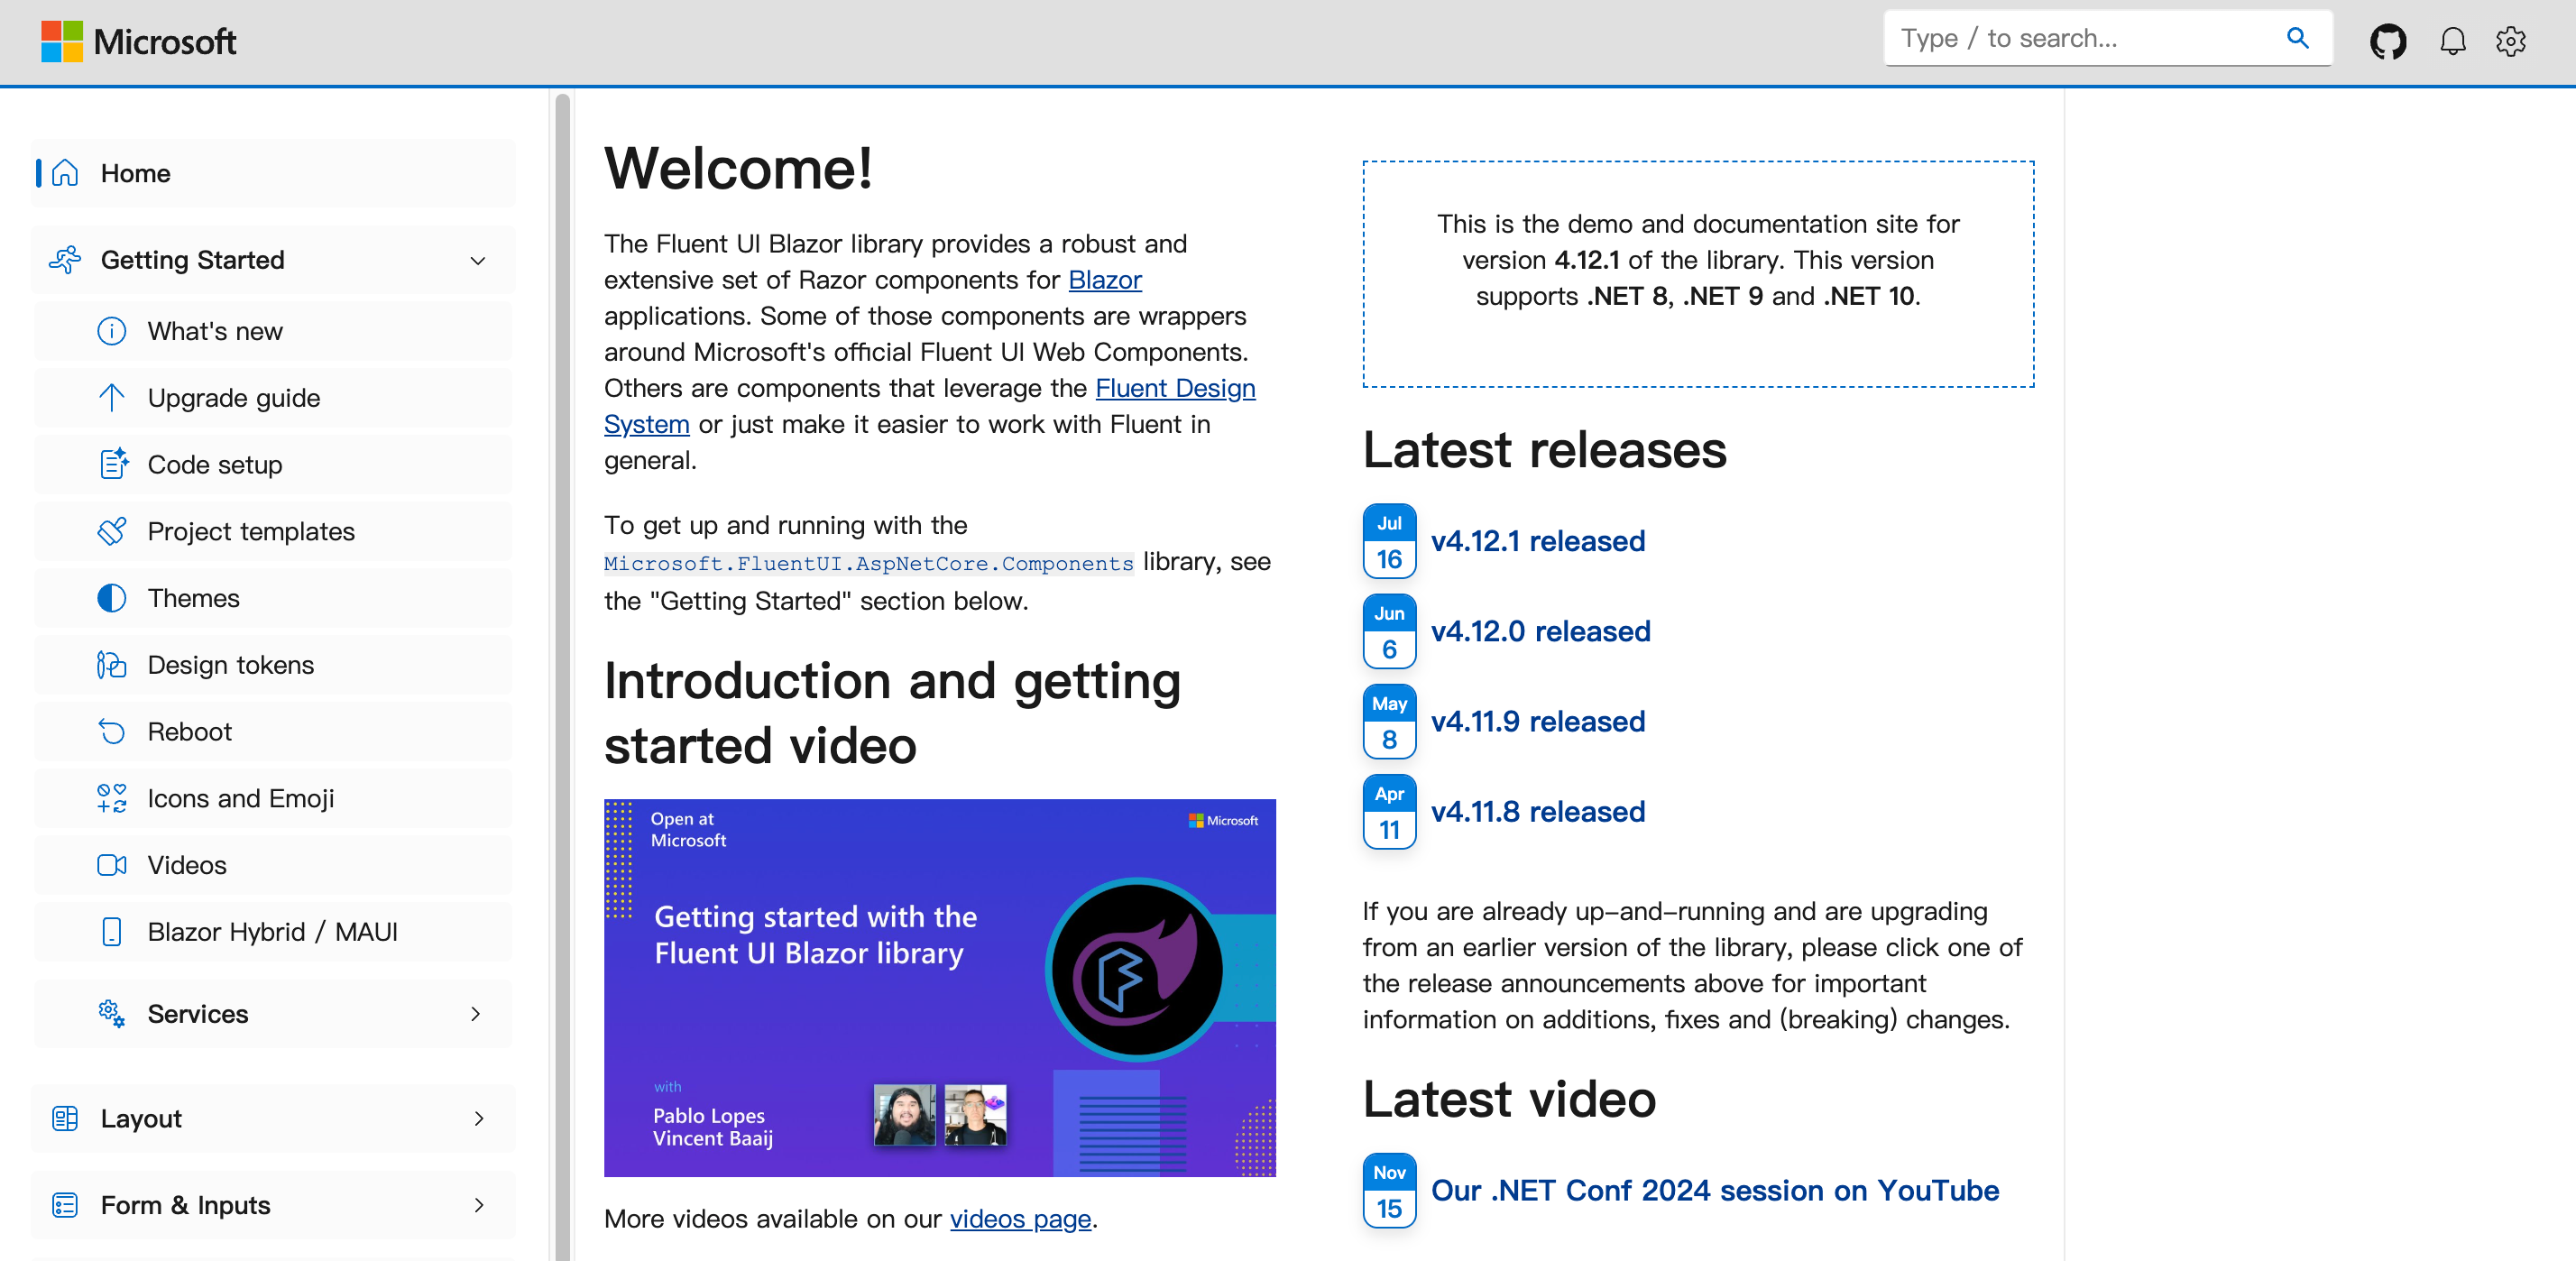Open the Blazor Hybrid / MAUI page
2576x1261 pixels.
(x=272, y=932)
